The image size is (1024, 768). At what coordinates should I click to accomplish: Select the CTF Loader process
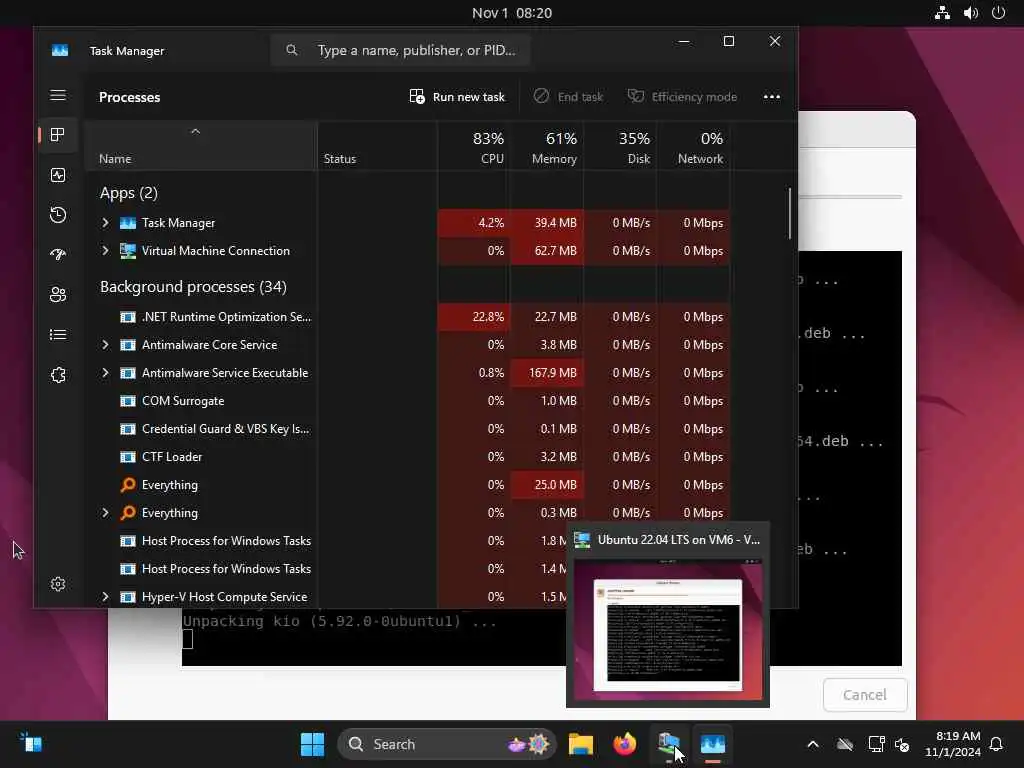(x=408, y=457)
